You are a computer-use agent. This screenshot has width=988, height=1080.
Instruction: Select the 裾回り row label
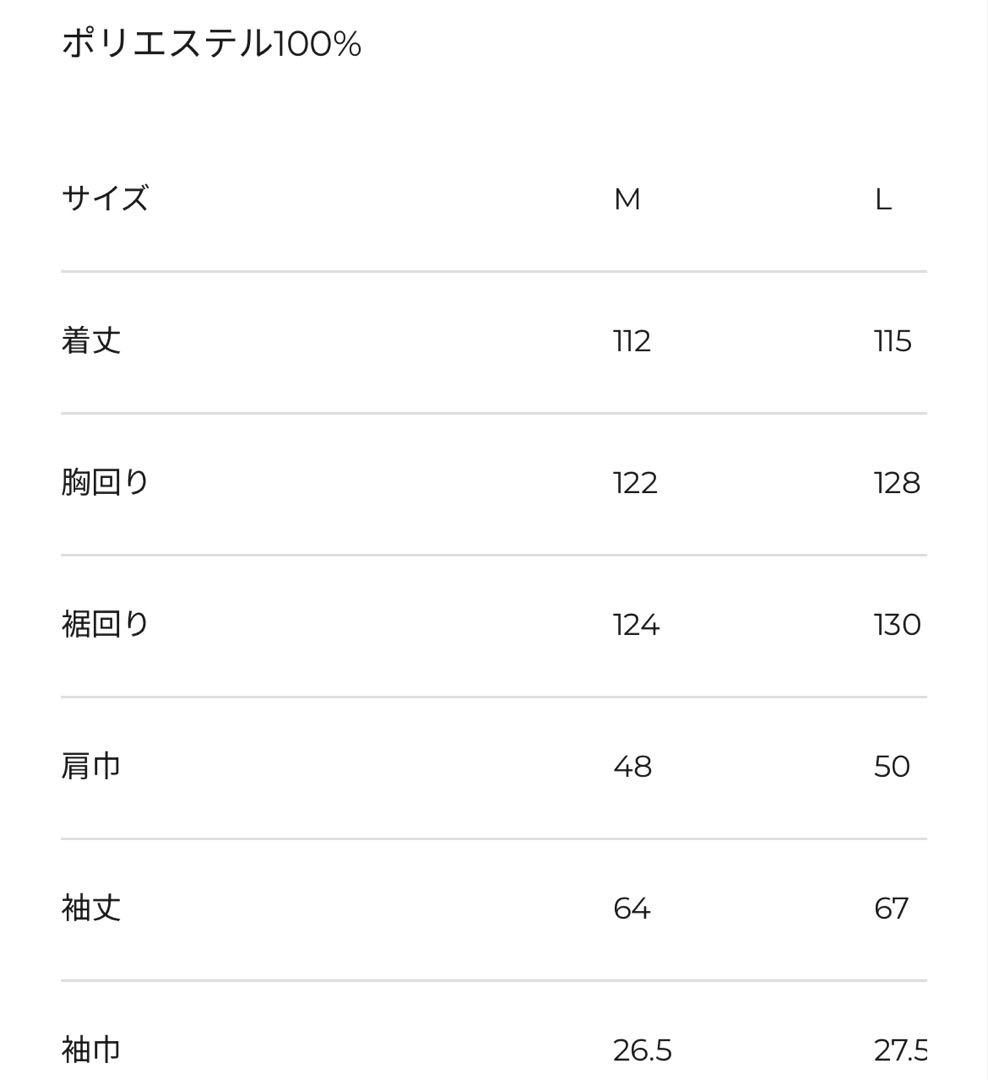click(x=105, y=625)
